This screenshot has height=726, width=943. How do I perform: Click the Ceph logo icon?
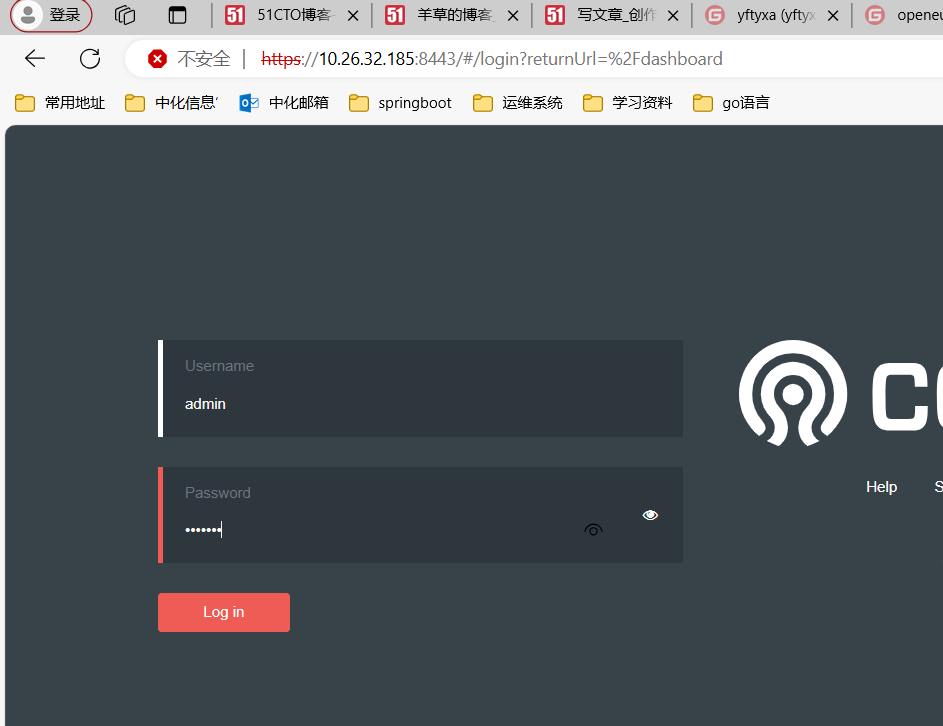[x=793, y=393]
